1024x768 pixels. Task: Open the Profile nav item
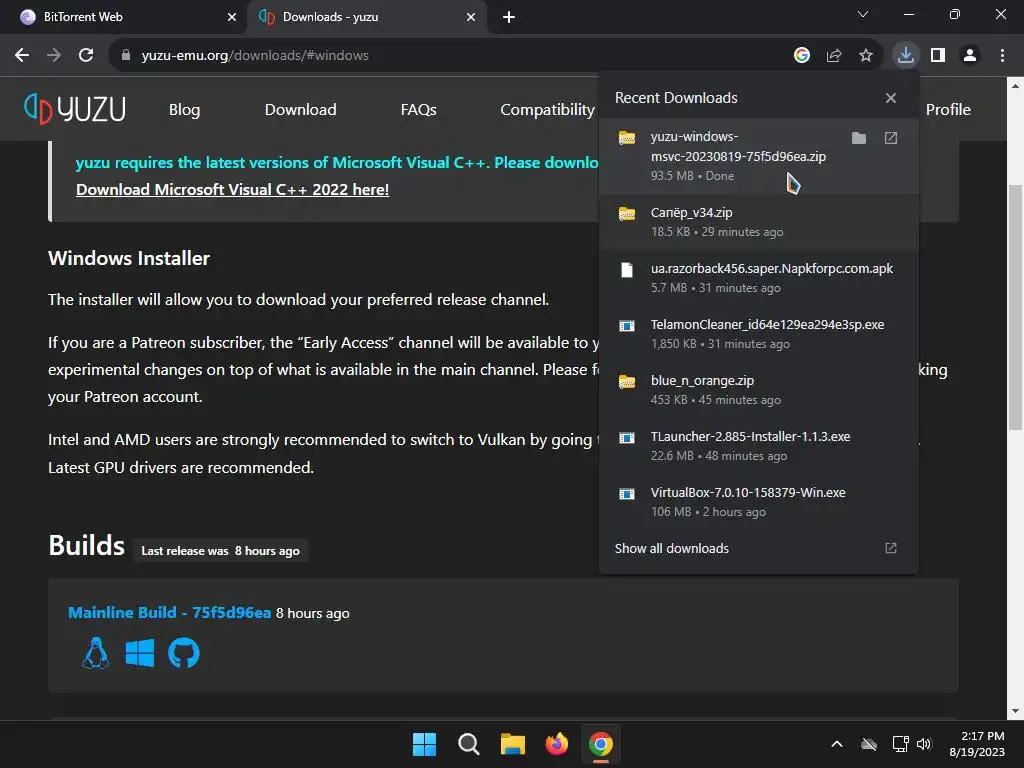coord(948,110)
